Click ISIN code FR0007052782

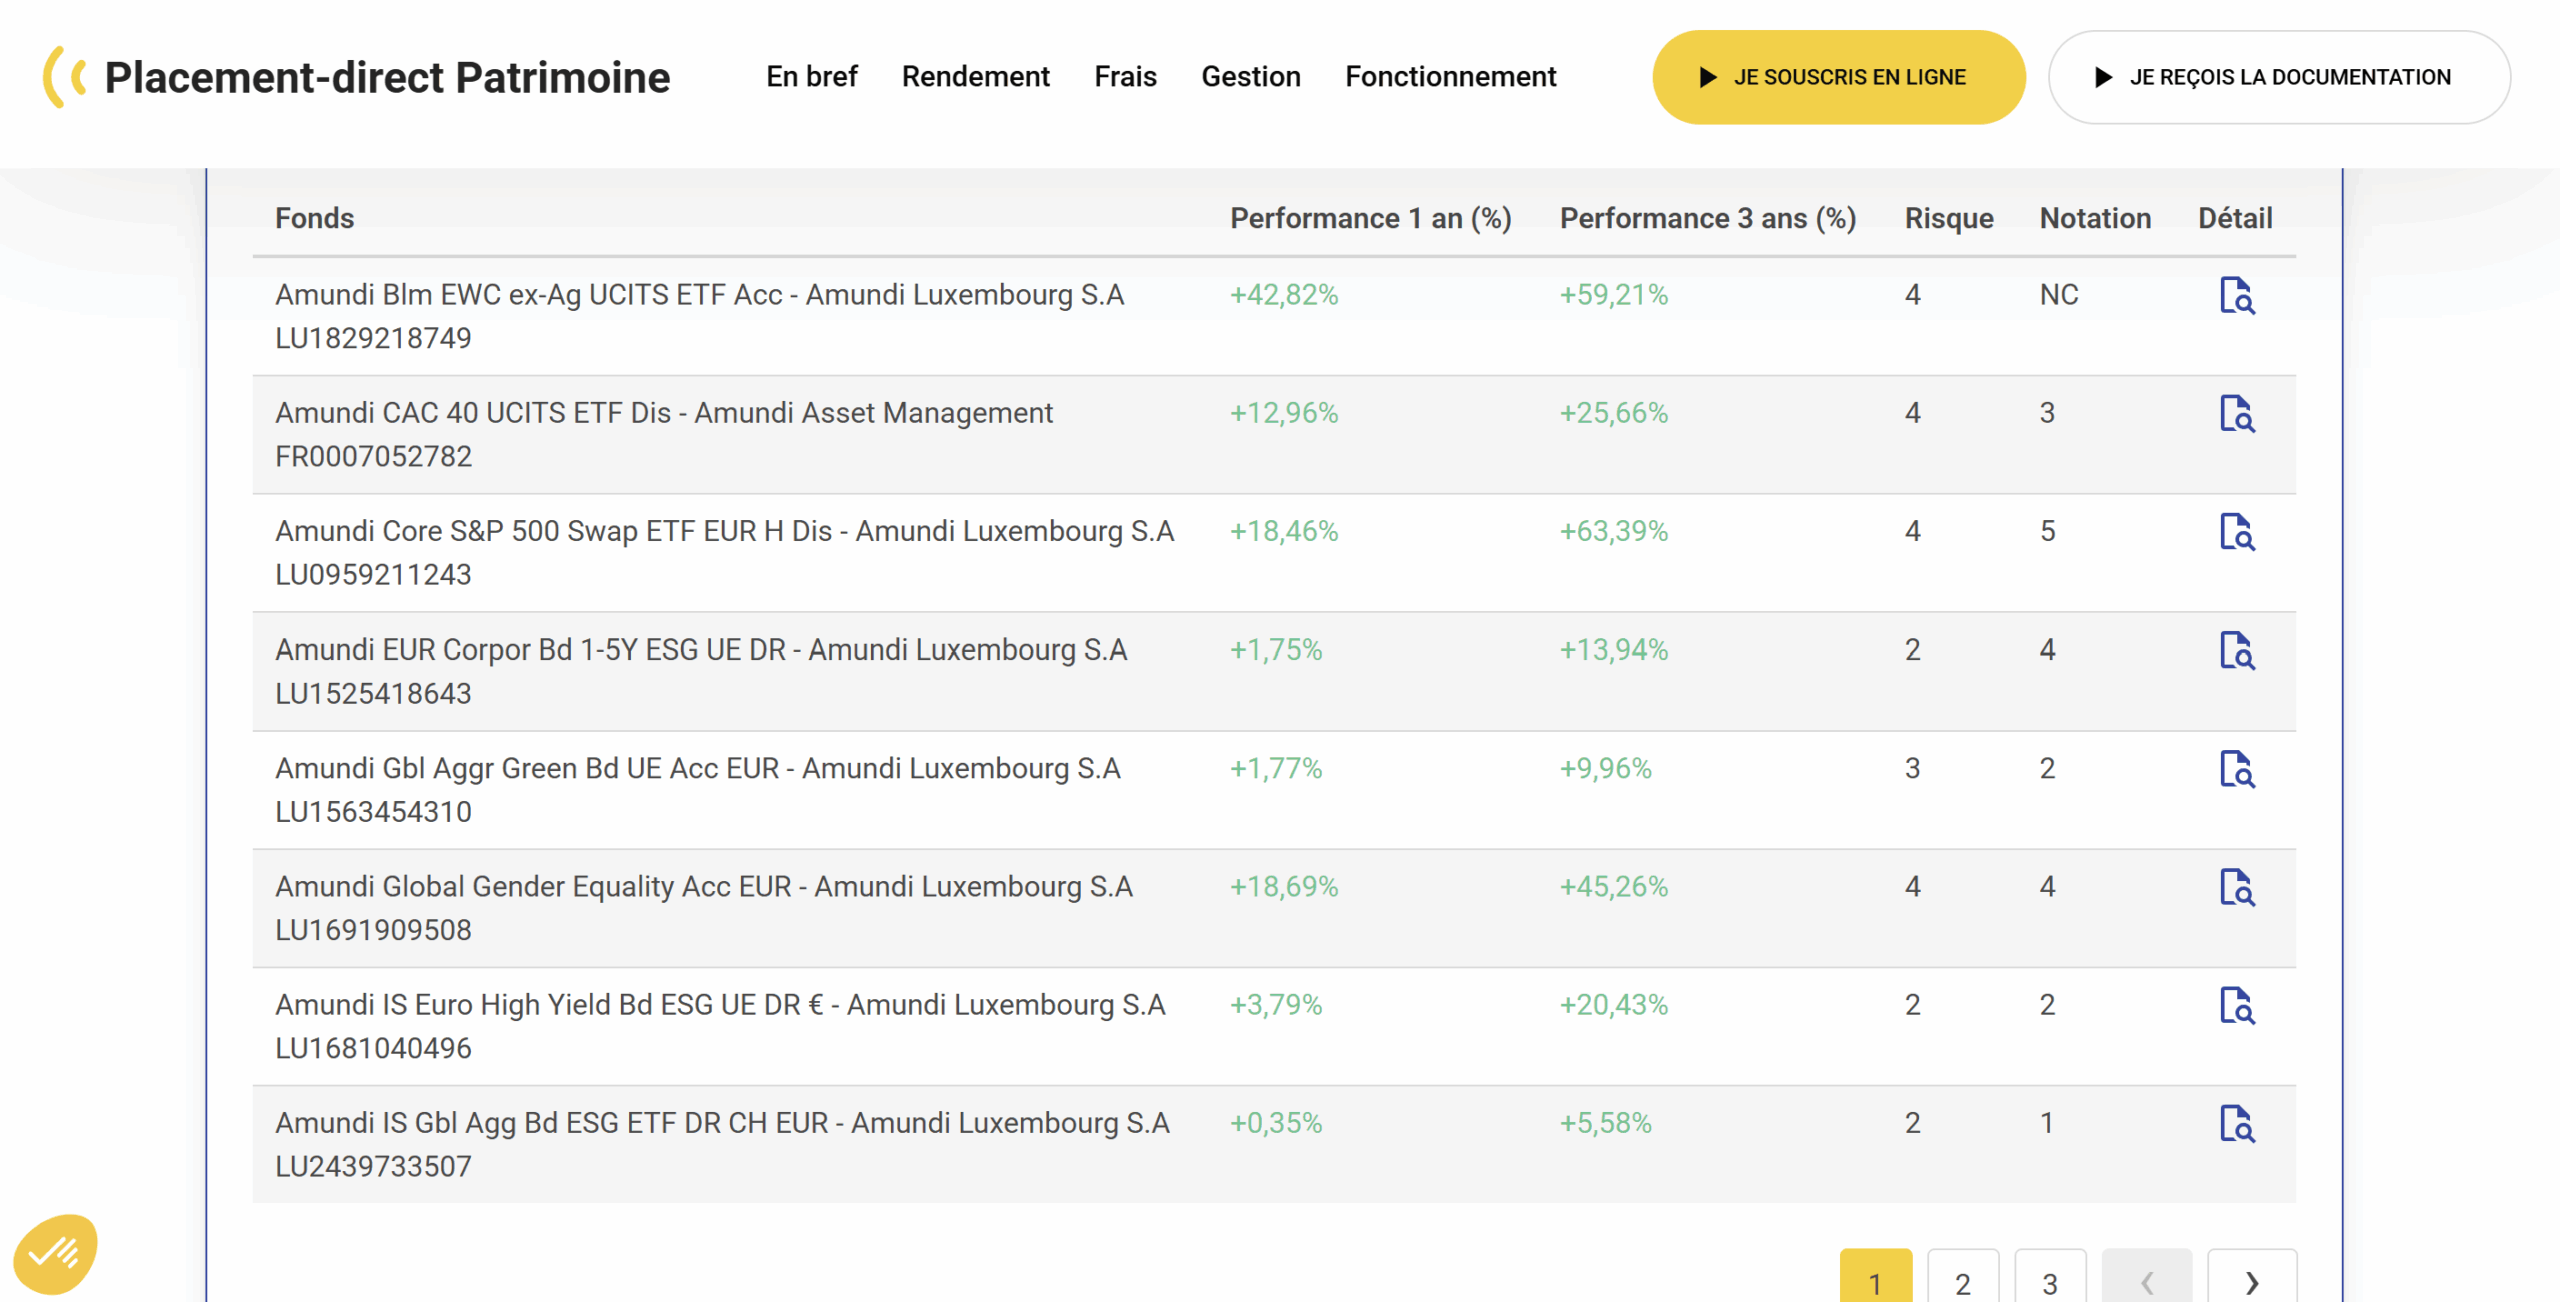373,456
